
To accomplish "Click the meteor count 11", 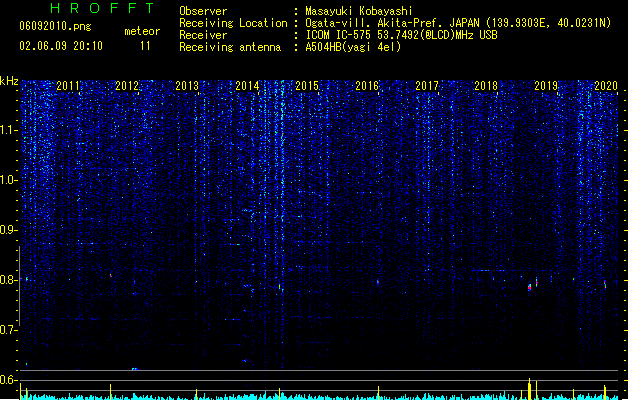I will click(x=145, y=46).
